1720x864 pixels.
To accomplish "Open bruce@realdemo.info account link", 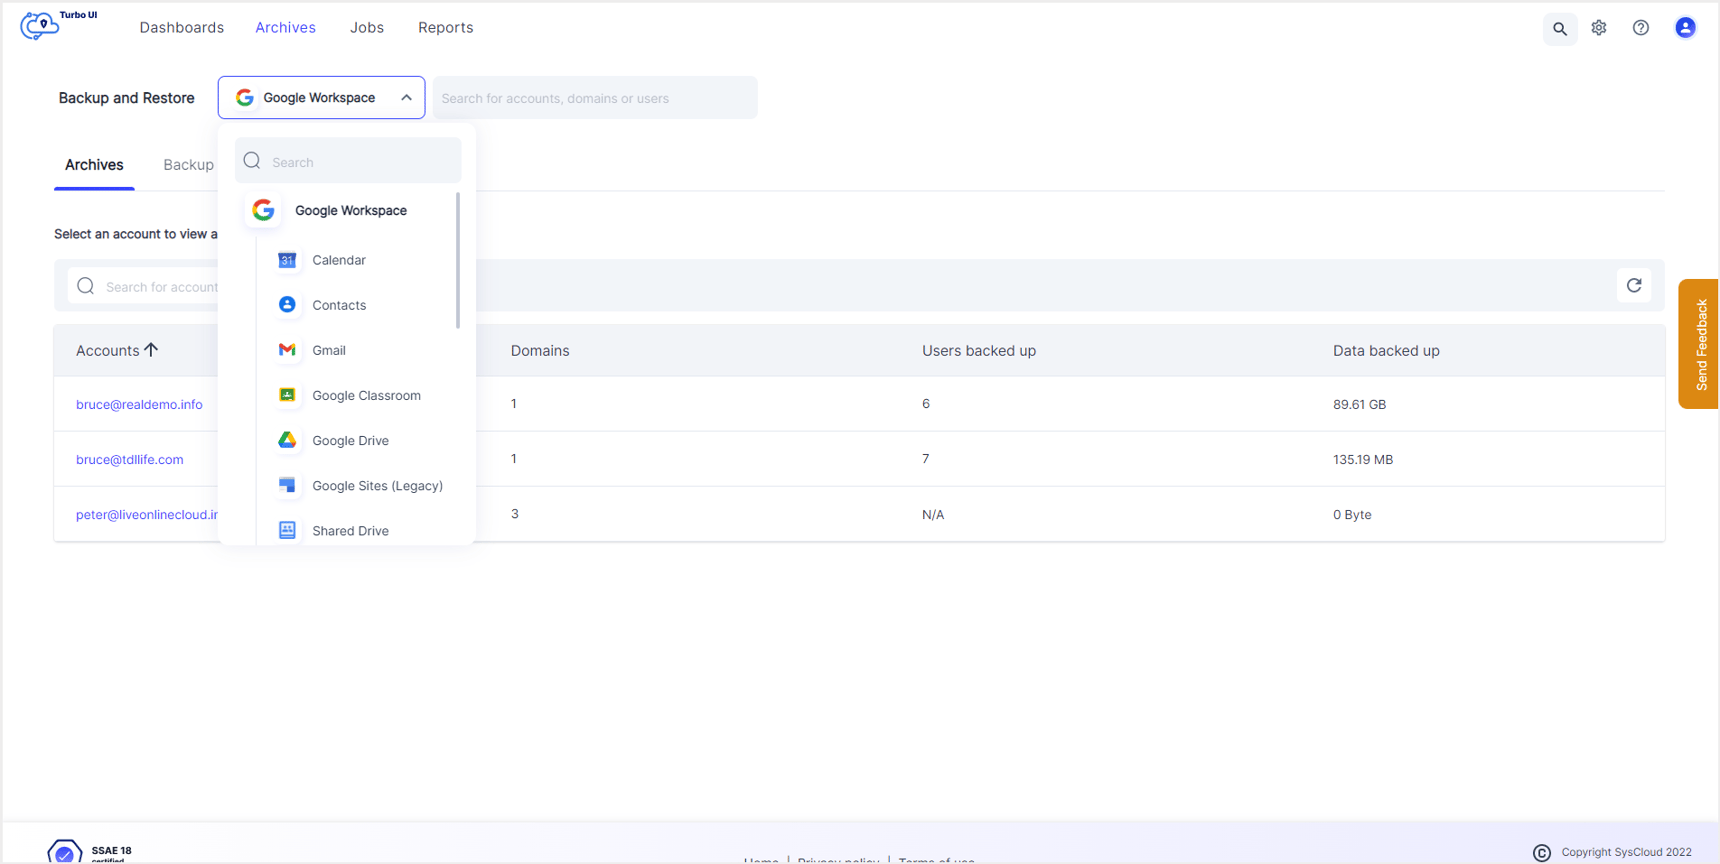I will click(139, 404).
